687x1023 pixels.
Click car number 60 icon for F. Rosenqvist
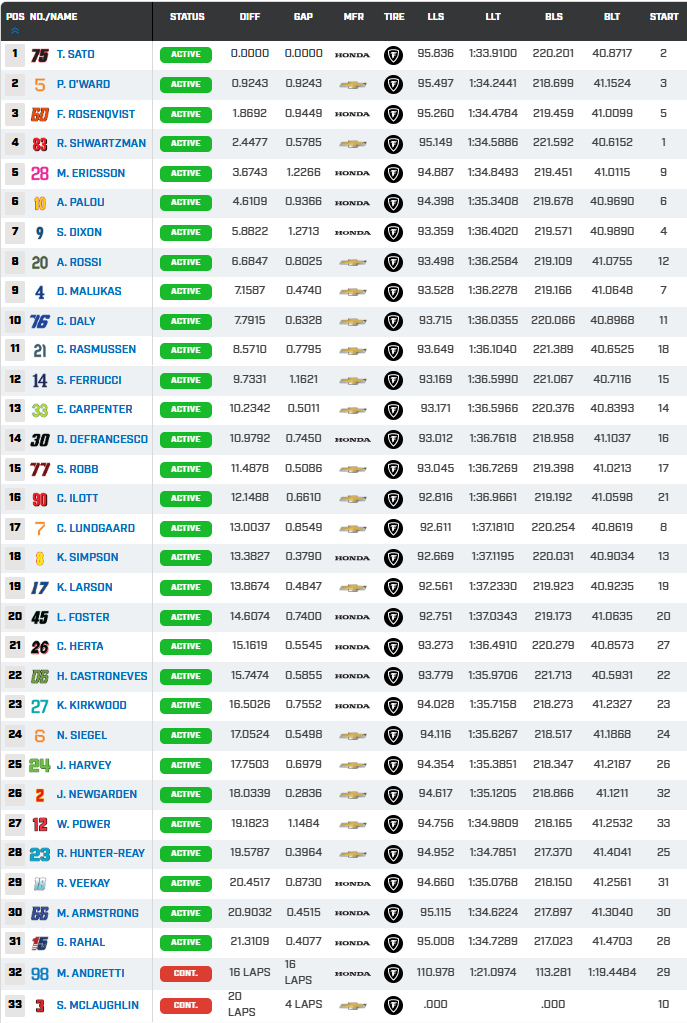40,114
